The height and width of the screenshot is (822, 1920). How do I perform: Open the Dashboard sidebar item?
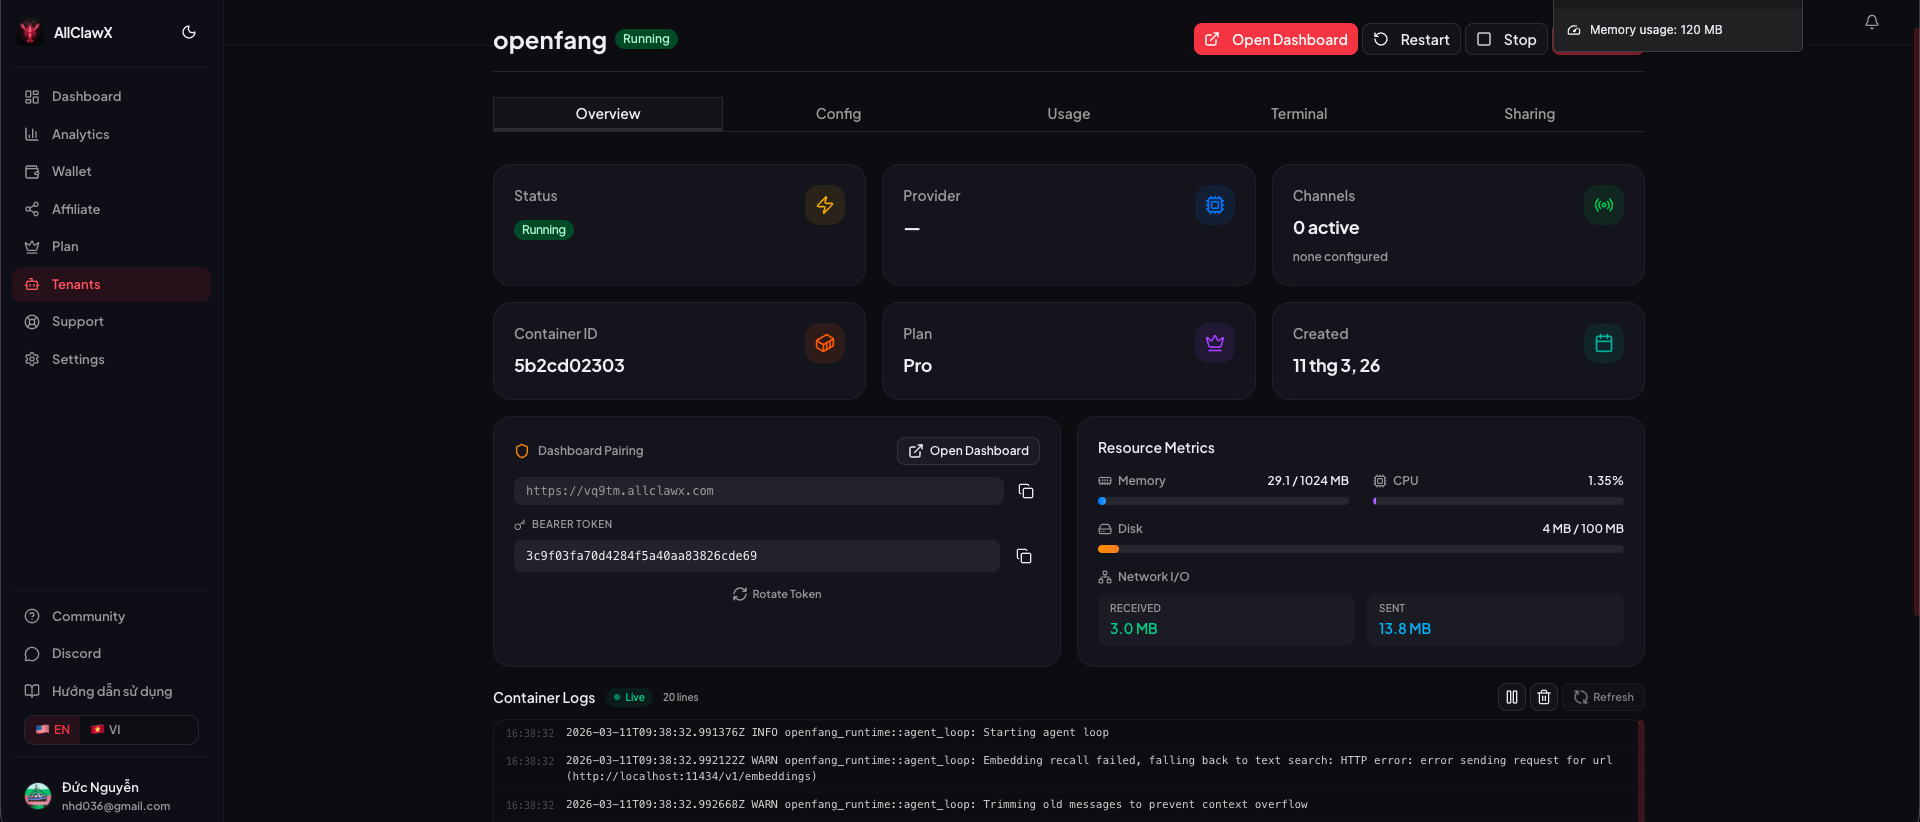pyautogui.click(x=111, y=96)
